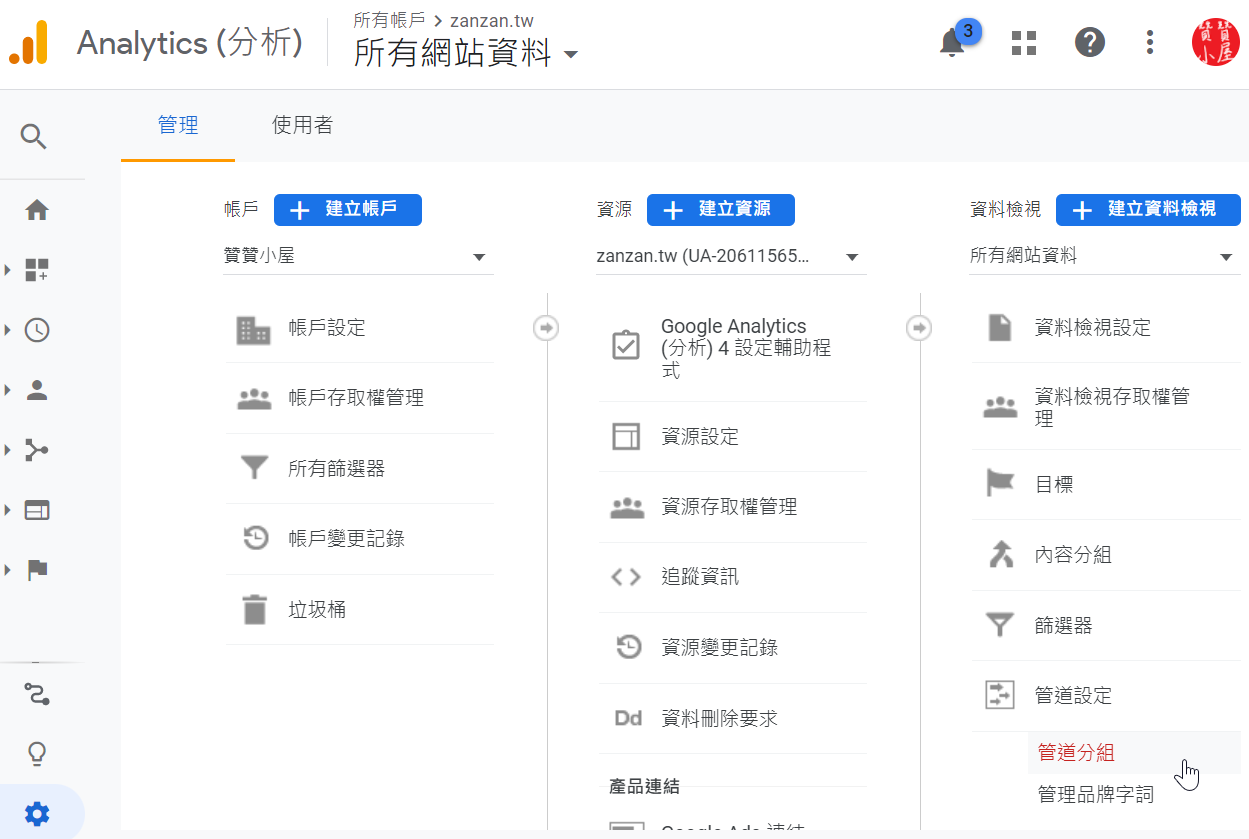
Task: Click the 目標 flag icon
Action: point(1000,484)
